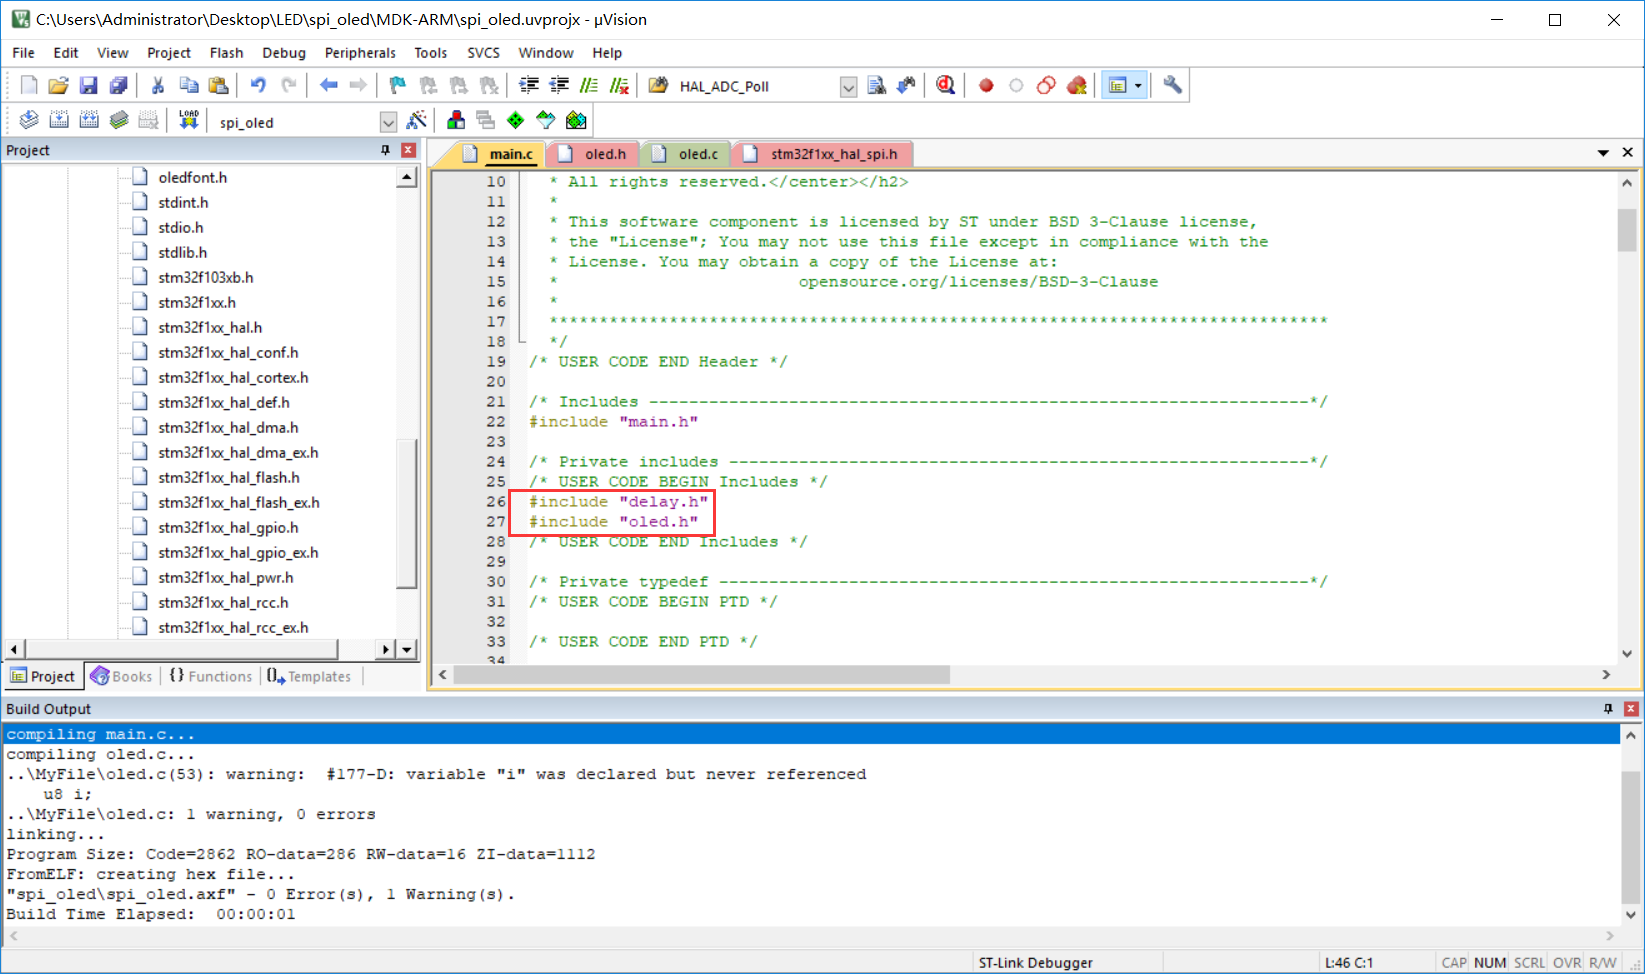This screenshot has height=974, width=1645.
Task: Copy the selection from toolbar
Action: (x=188, y=86)
